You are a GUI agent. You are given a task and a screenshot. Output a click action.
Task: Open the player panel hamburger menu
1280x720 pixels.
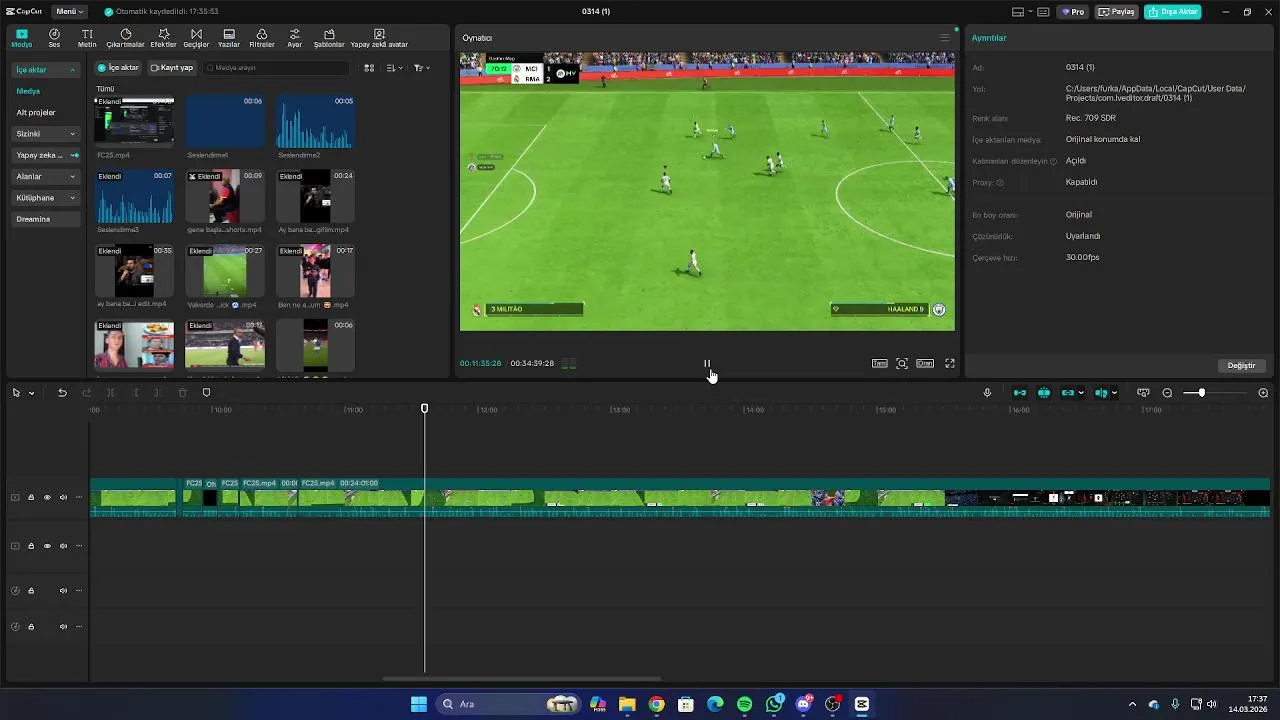click(x=944, y=38)
